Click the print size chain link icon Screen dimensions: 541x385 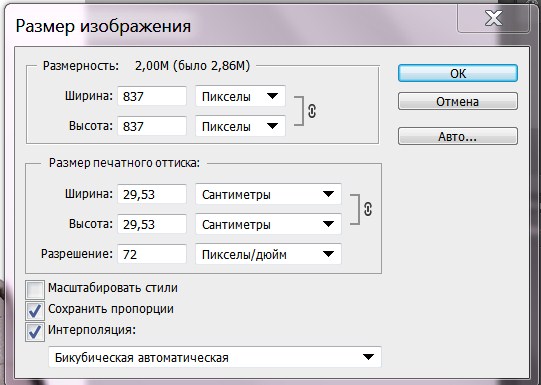point(368,209)
